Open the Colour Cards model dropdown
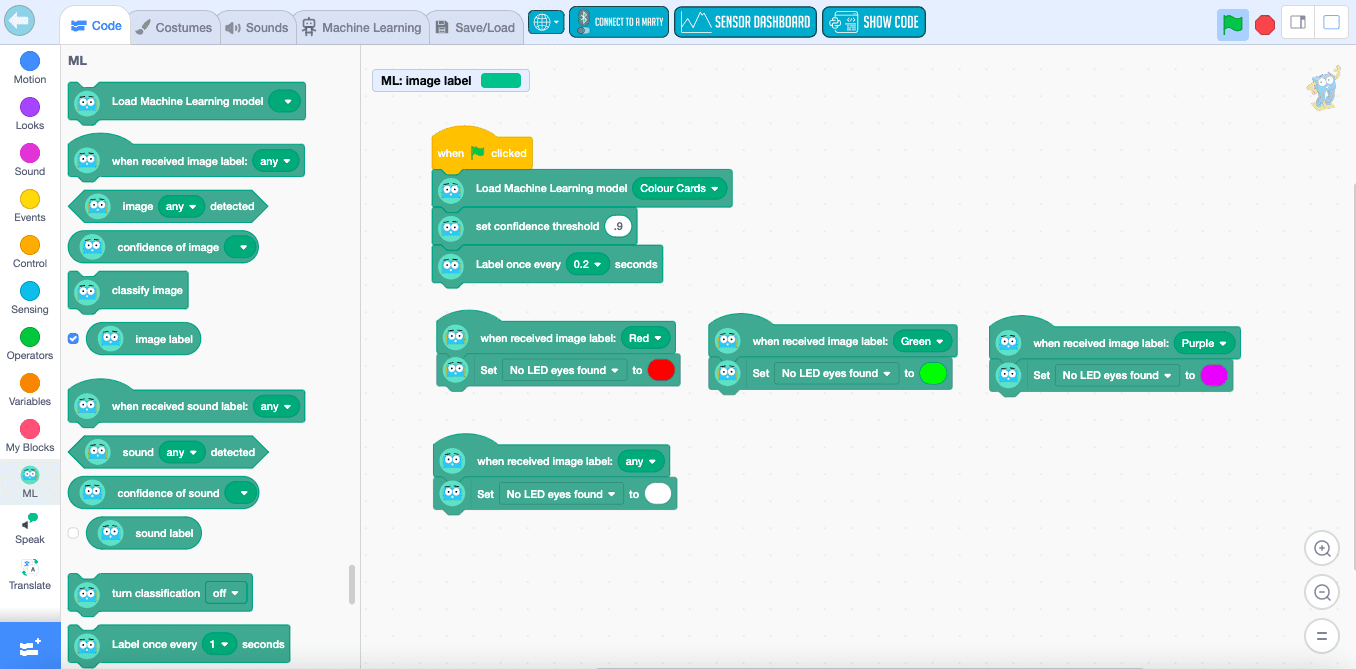Screen dimensions: 1356x669 coord(679,188)
